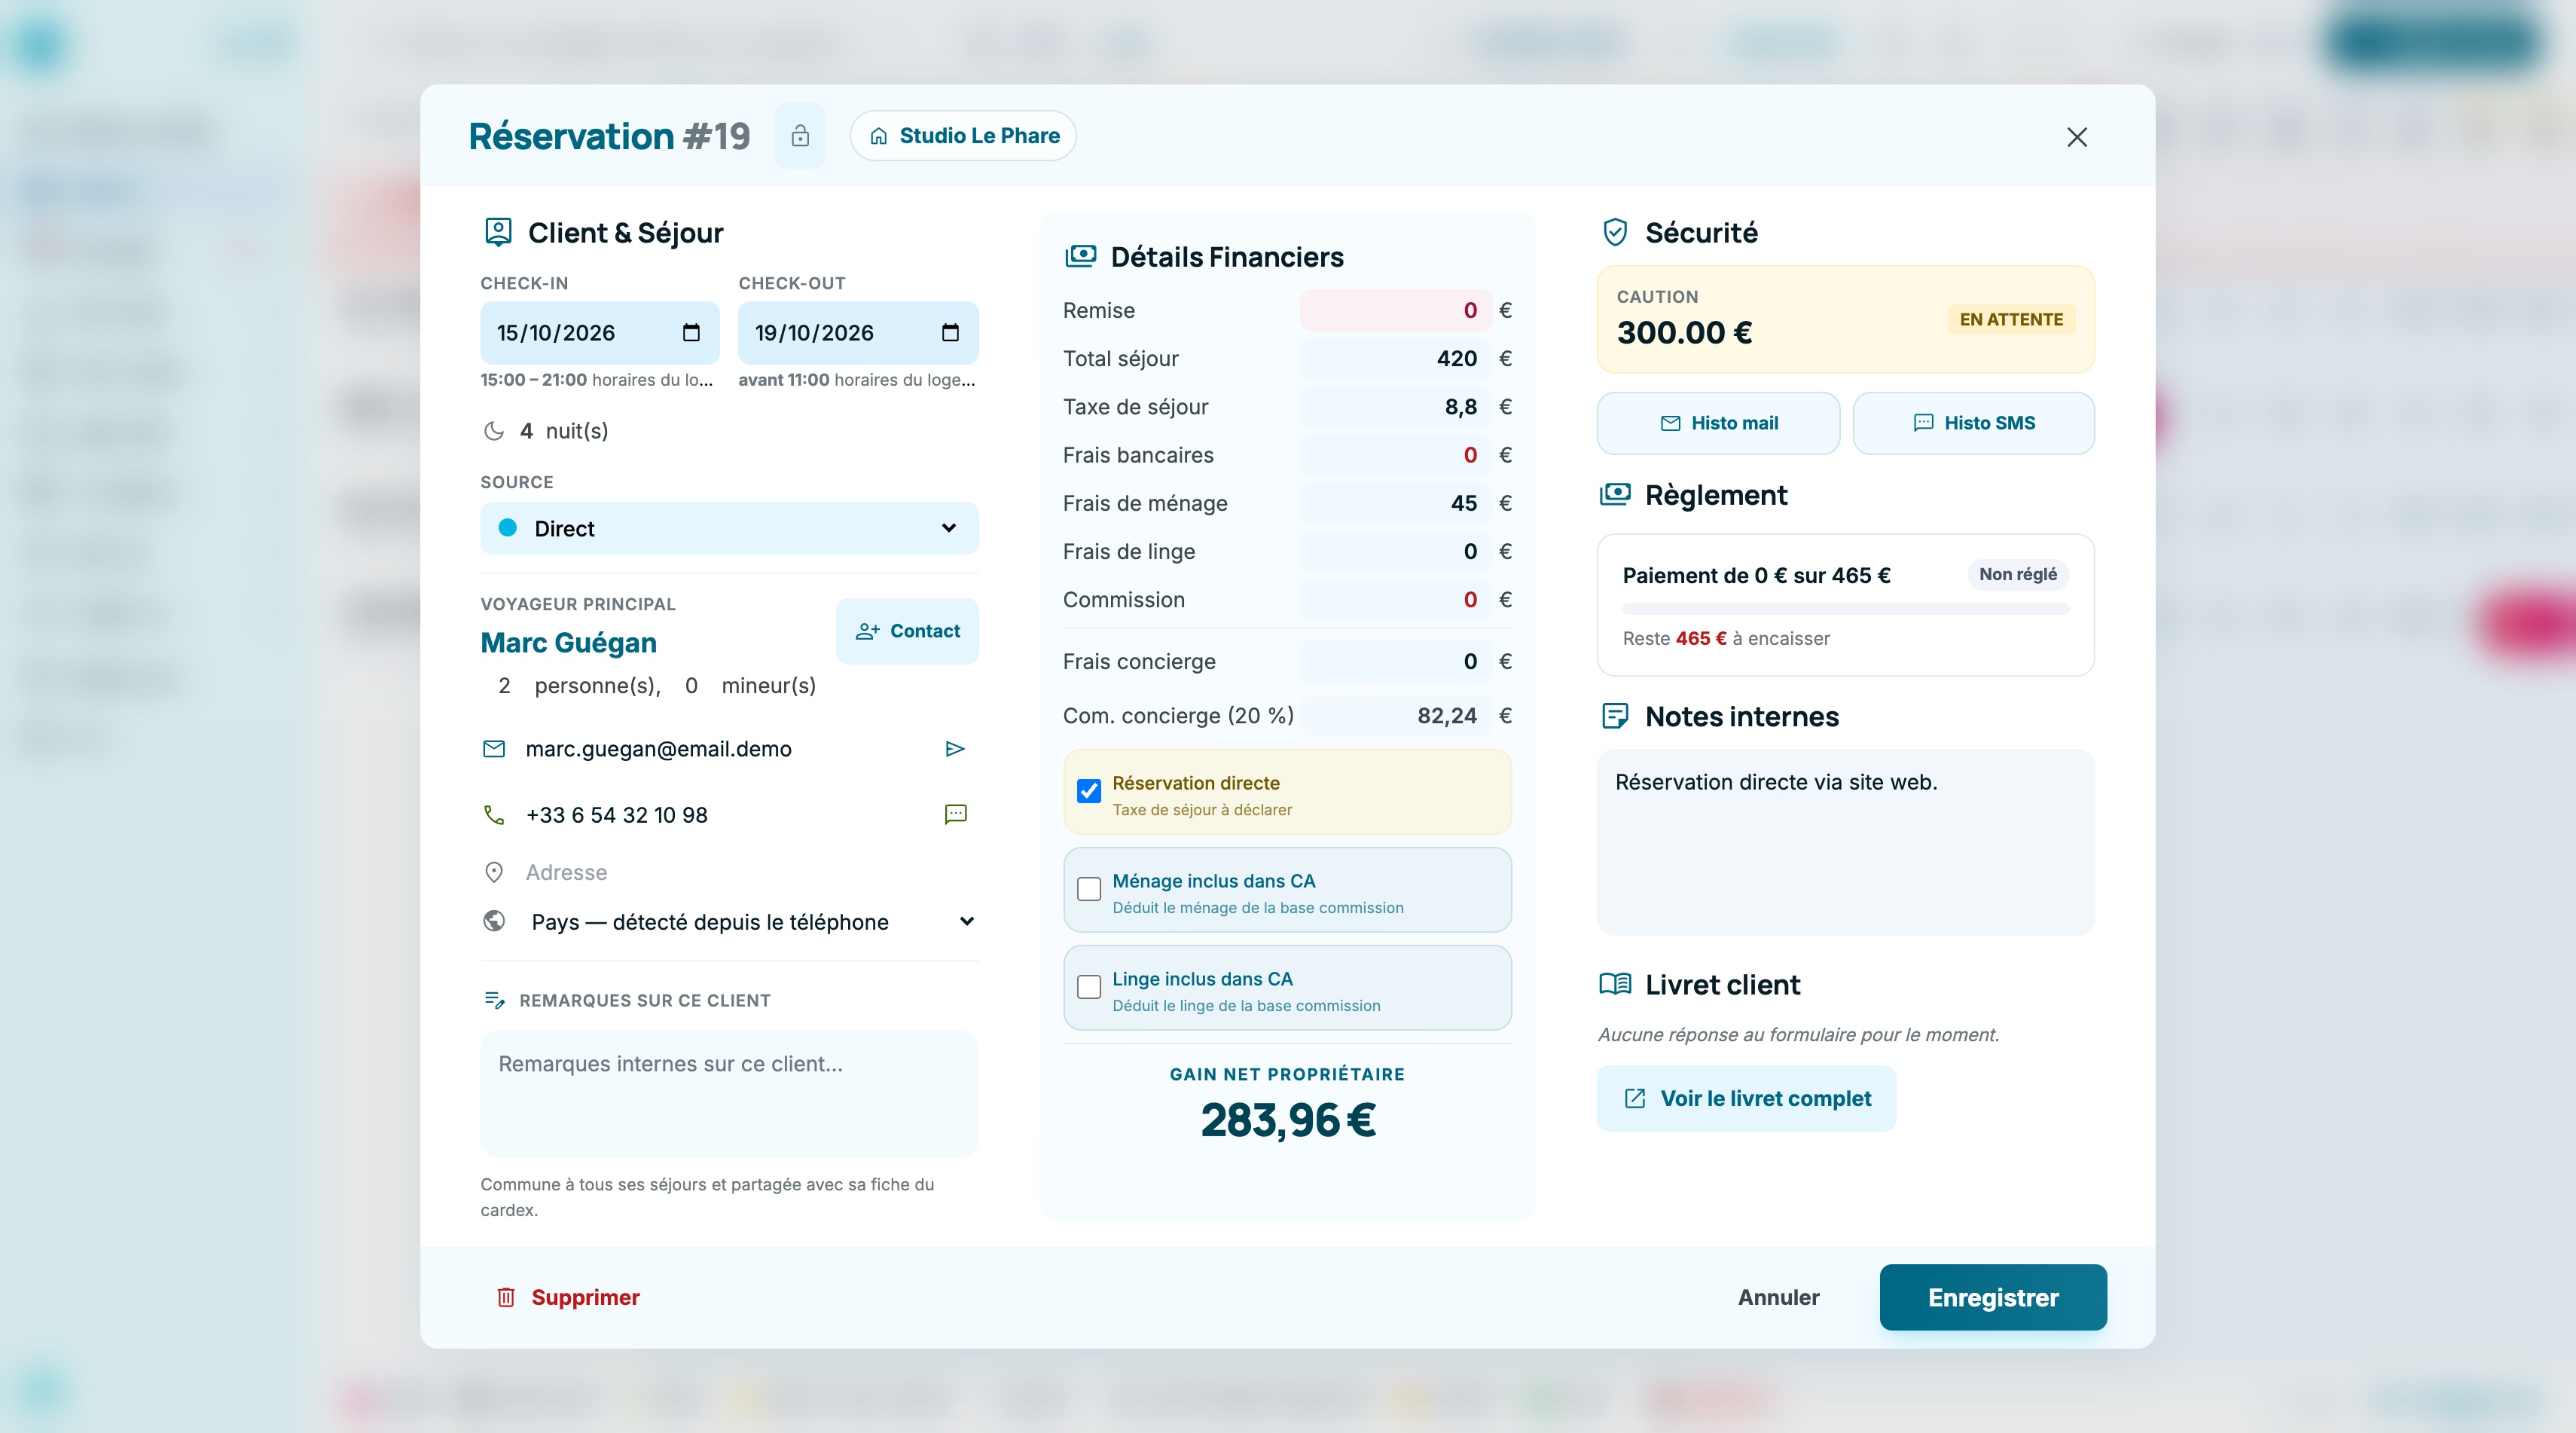The width and height of the screenshot is (2576, 1433).
Task: Enable Ménage inclus dans CA checkbox
Action: (1089, 889)
